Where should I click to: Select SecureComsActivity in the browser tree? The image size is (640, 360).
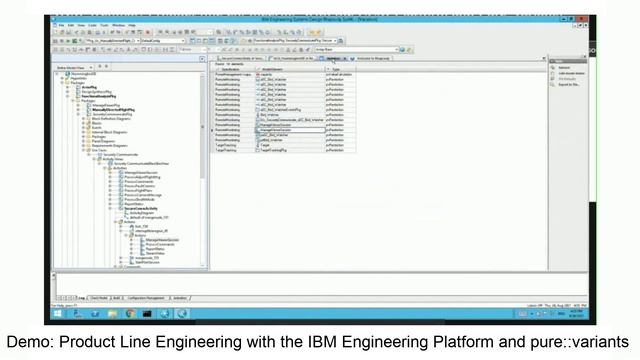tap(141, 209)
